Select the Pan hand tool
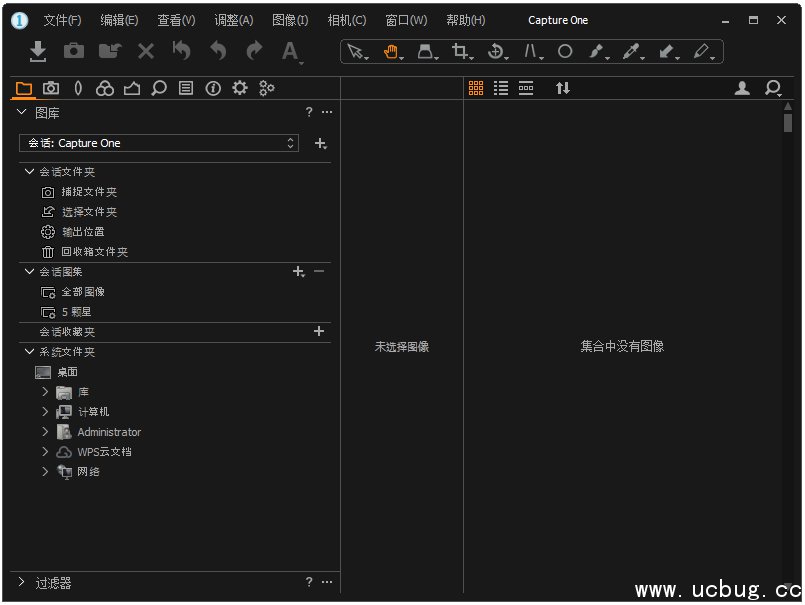The width and height of the screenshot is (805, 605). 390,51
